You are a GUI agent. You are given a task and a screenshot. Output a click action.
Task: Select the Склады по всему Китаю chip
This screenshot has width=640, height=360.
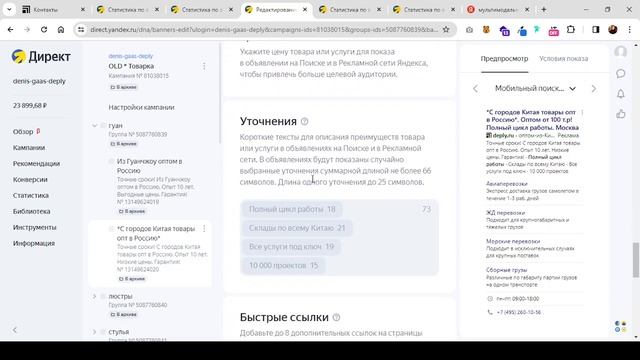297,228
